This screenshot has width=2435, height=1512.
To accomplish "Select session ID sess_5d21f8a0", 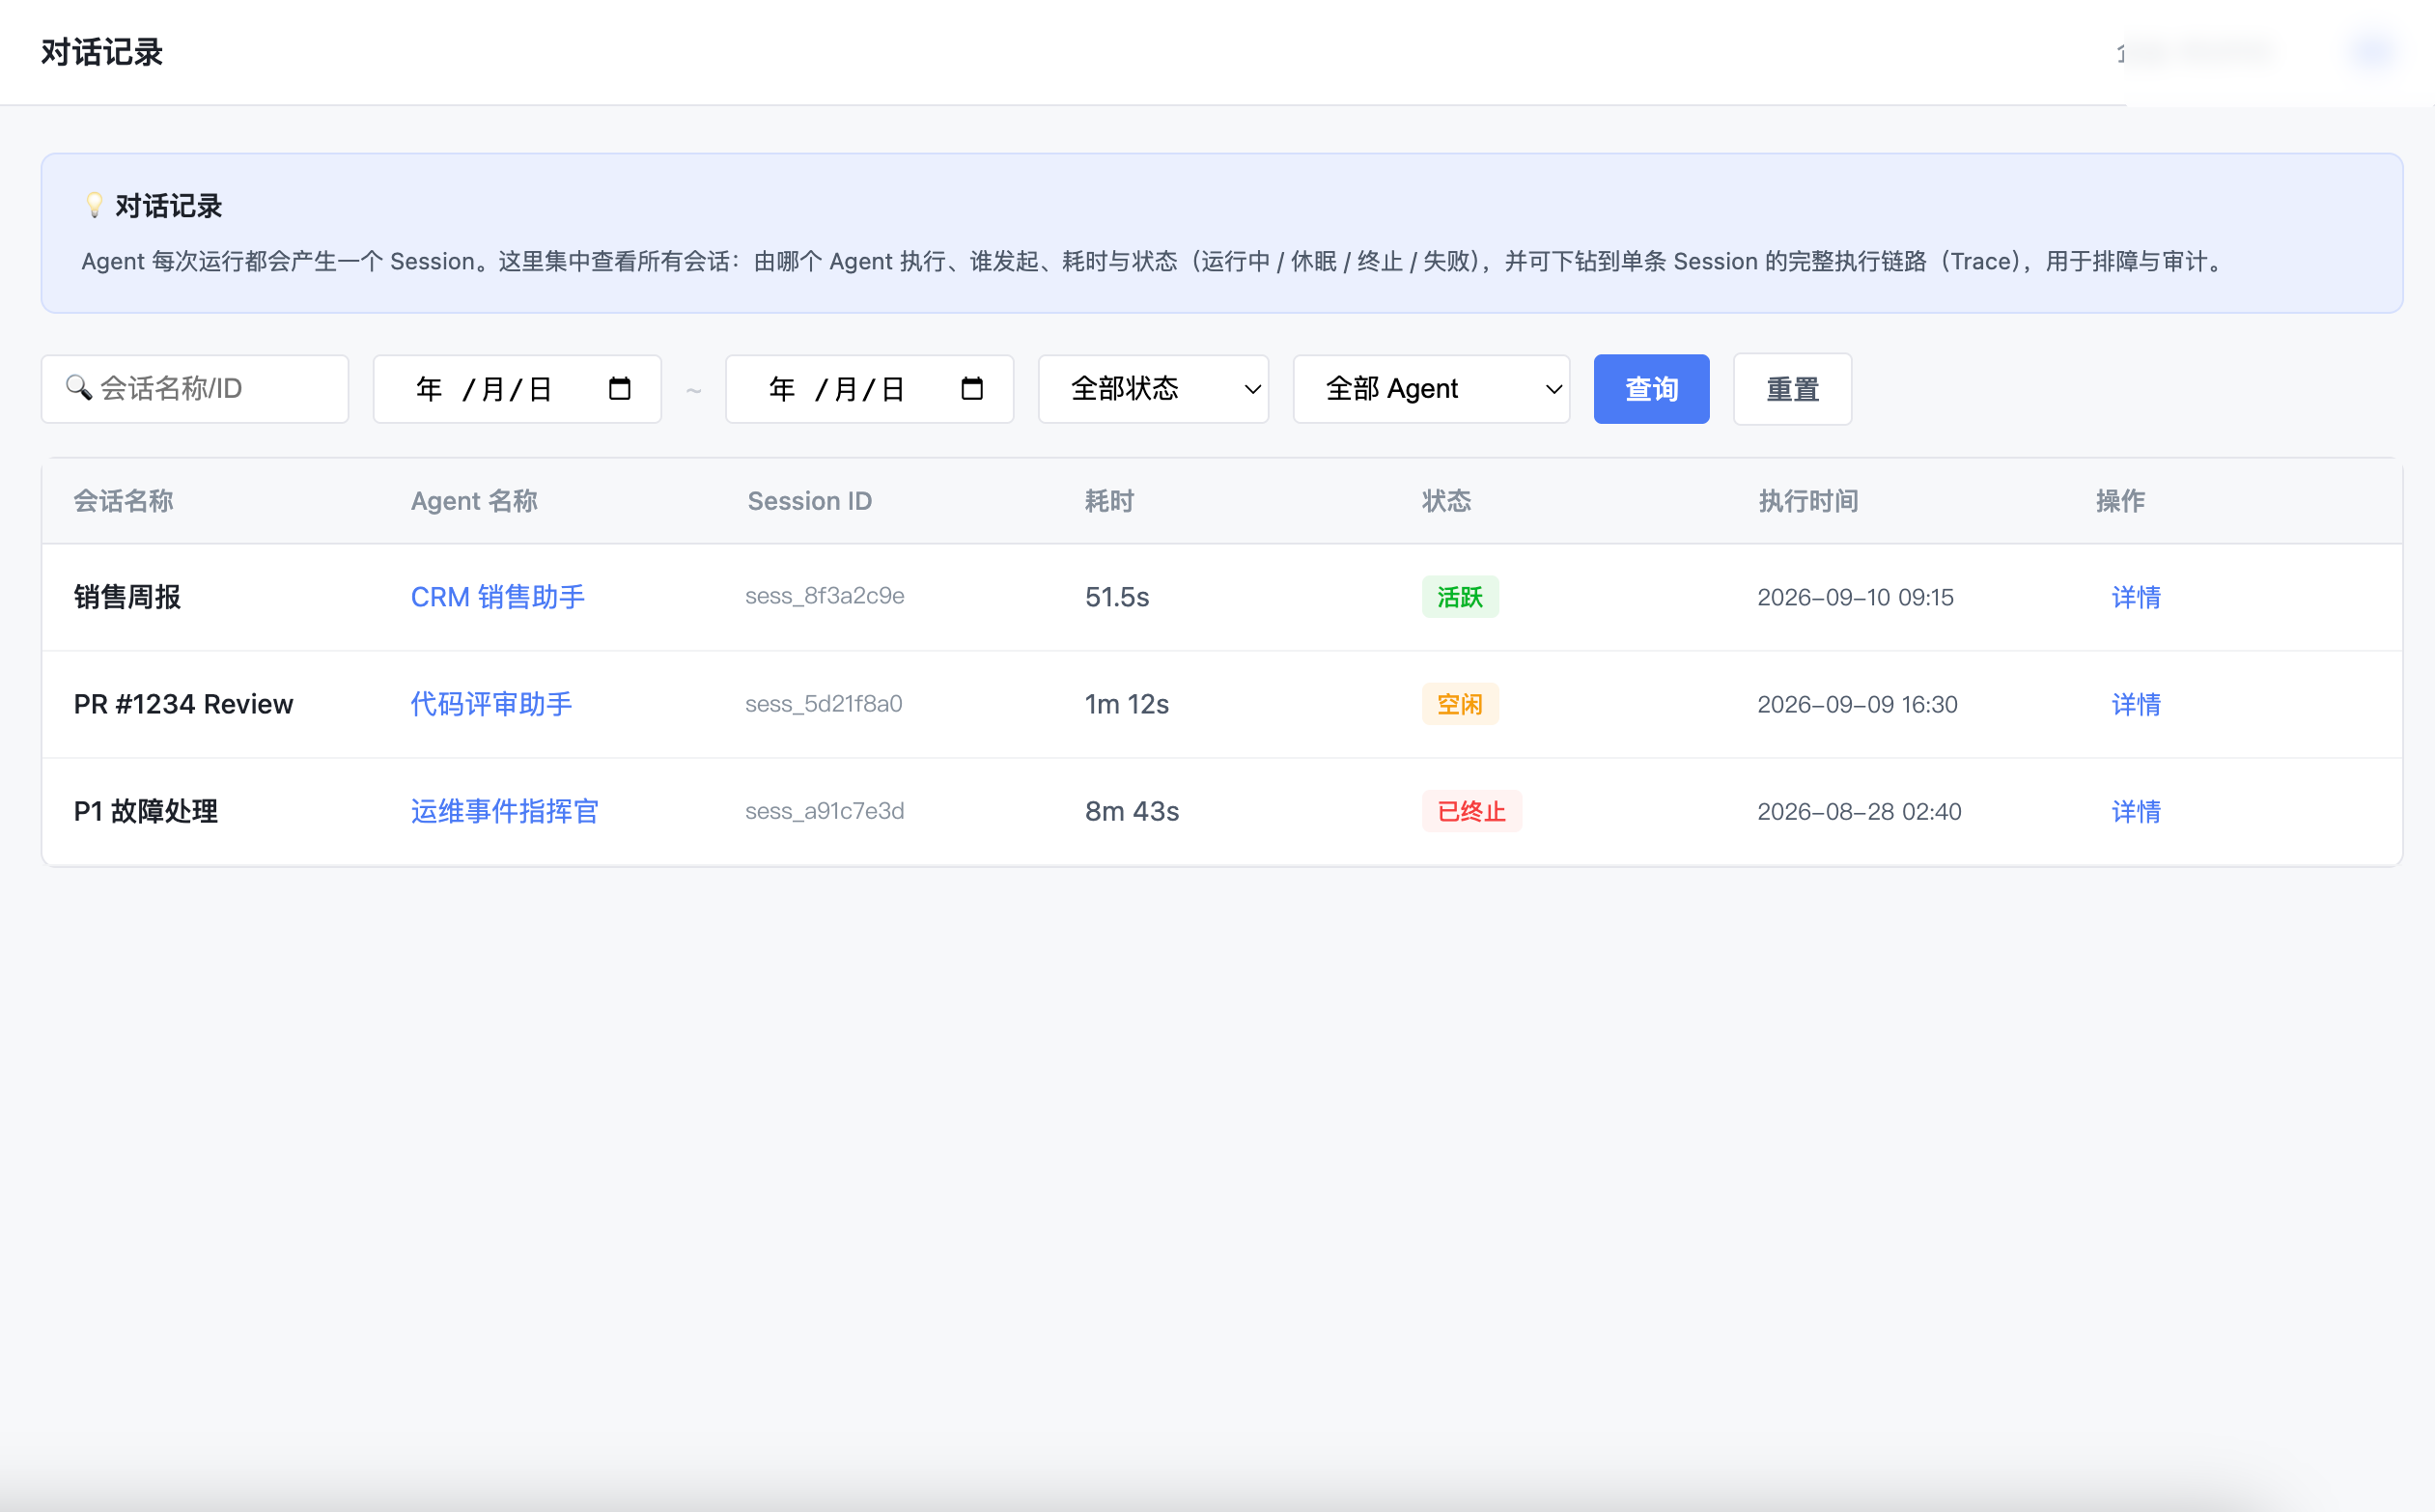I will tap(824, 704).
